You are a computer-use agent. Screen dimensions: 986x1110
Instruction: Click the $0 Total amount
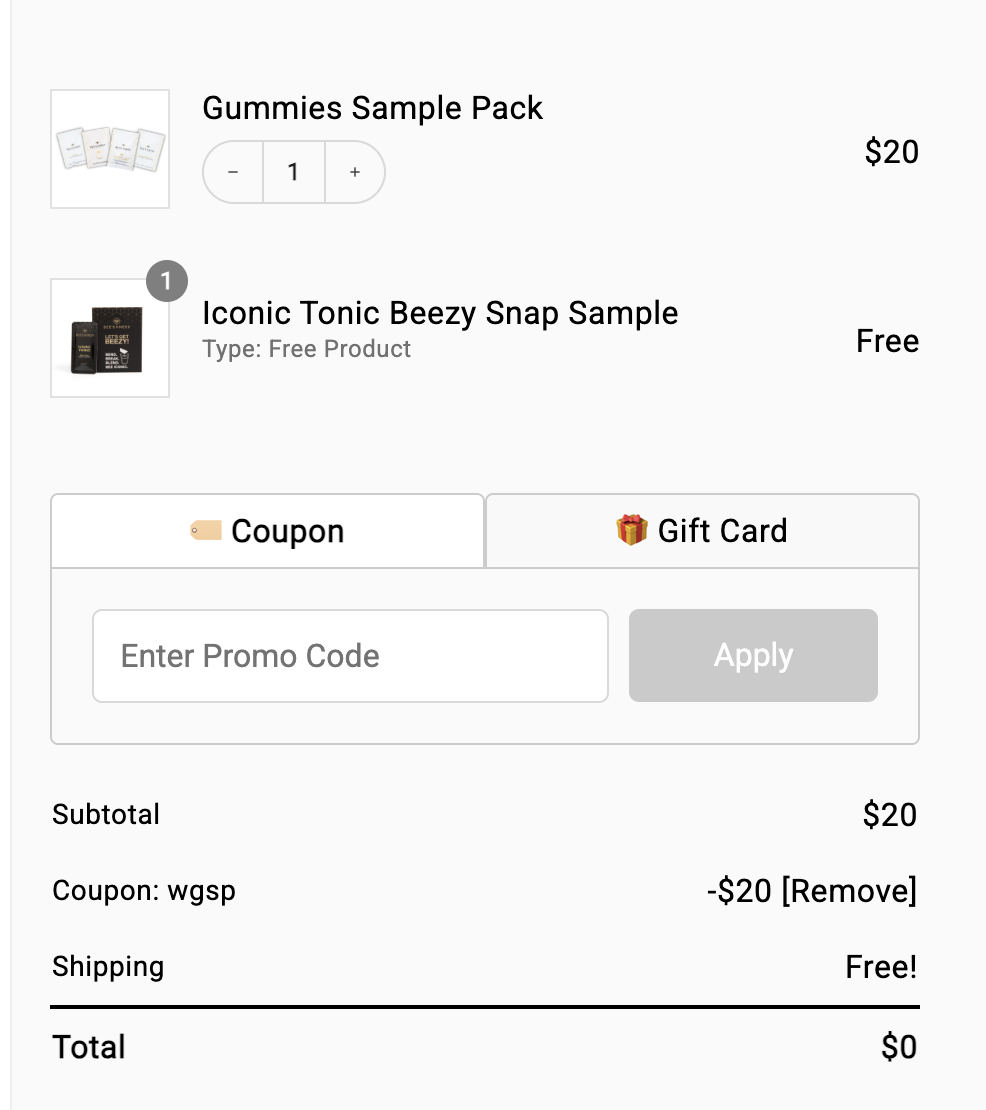point(898,1047)
